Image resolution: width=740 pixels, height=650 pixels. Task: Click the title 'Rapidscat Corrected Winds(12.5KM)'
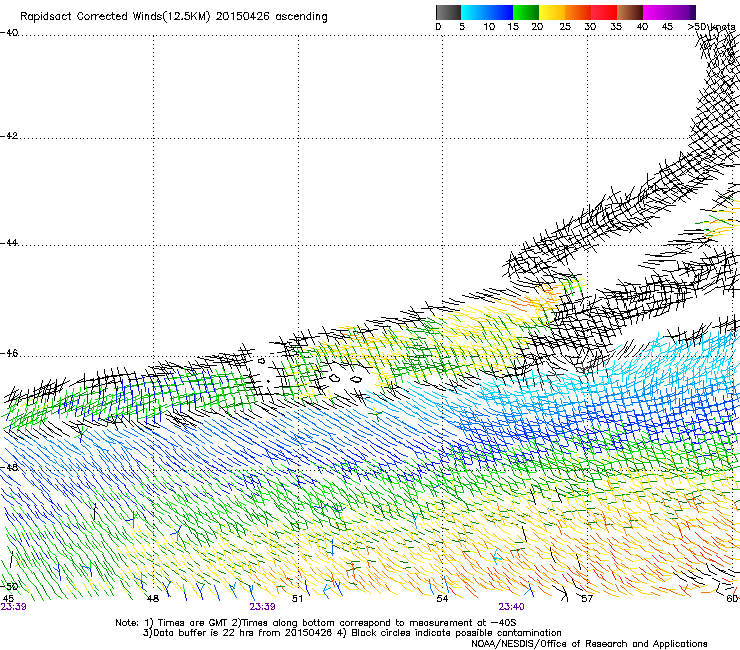click(115, 17)
